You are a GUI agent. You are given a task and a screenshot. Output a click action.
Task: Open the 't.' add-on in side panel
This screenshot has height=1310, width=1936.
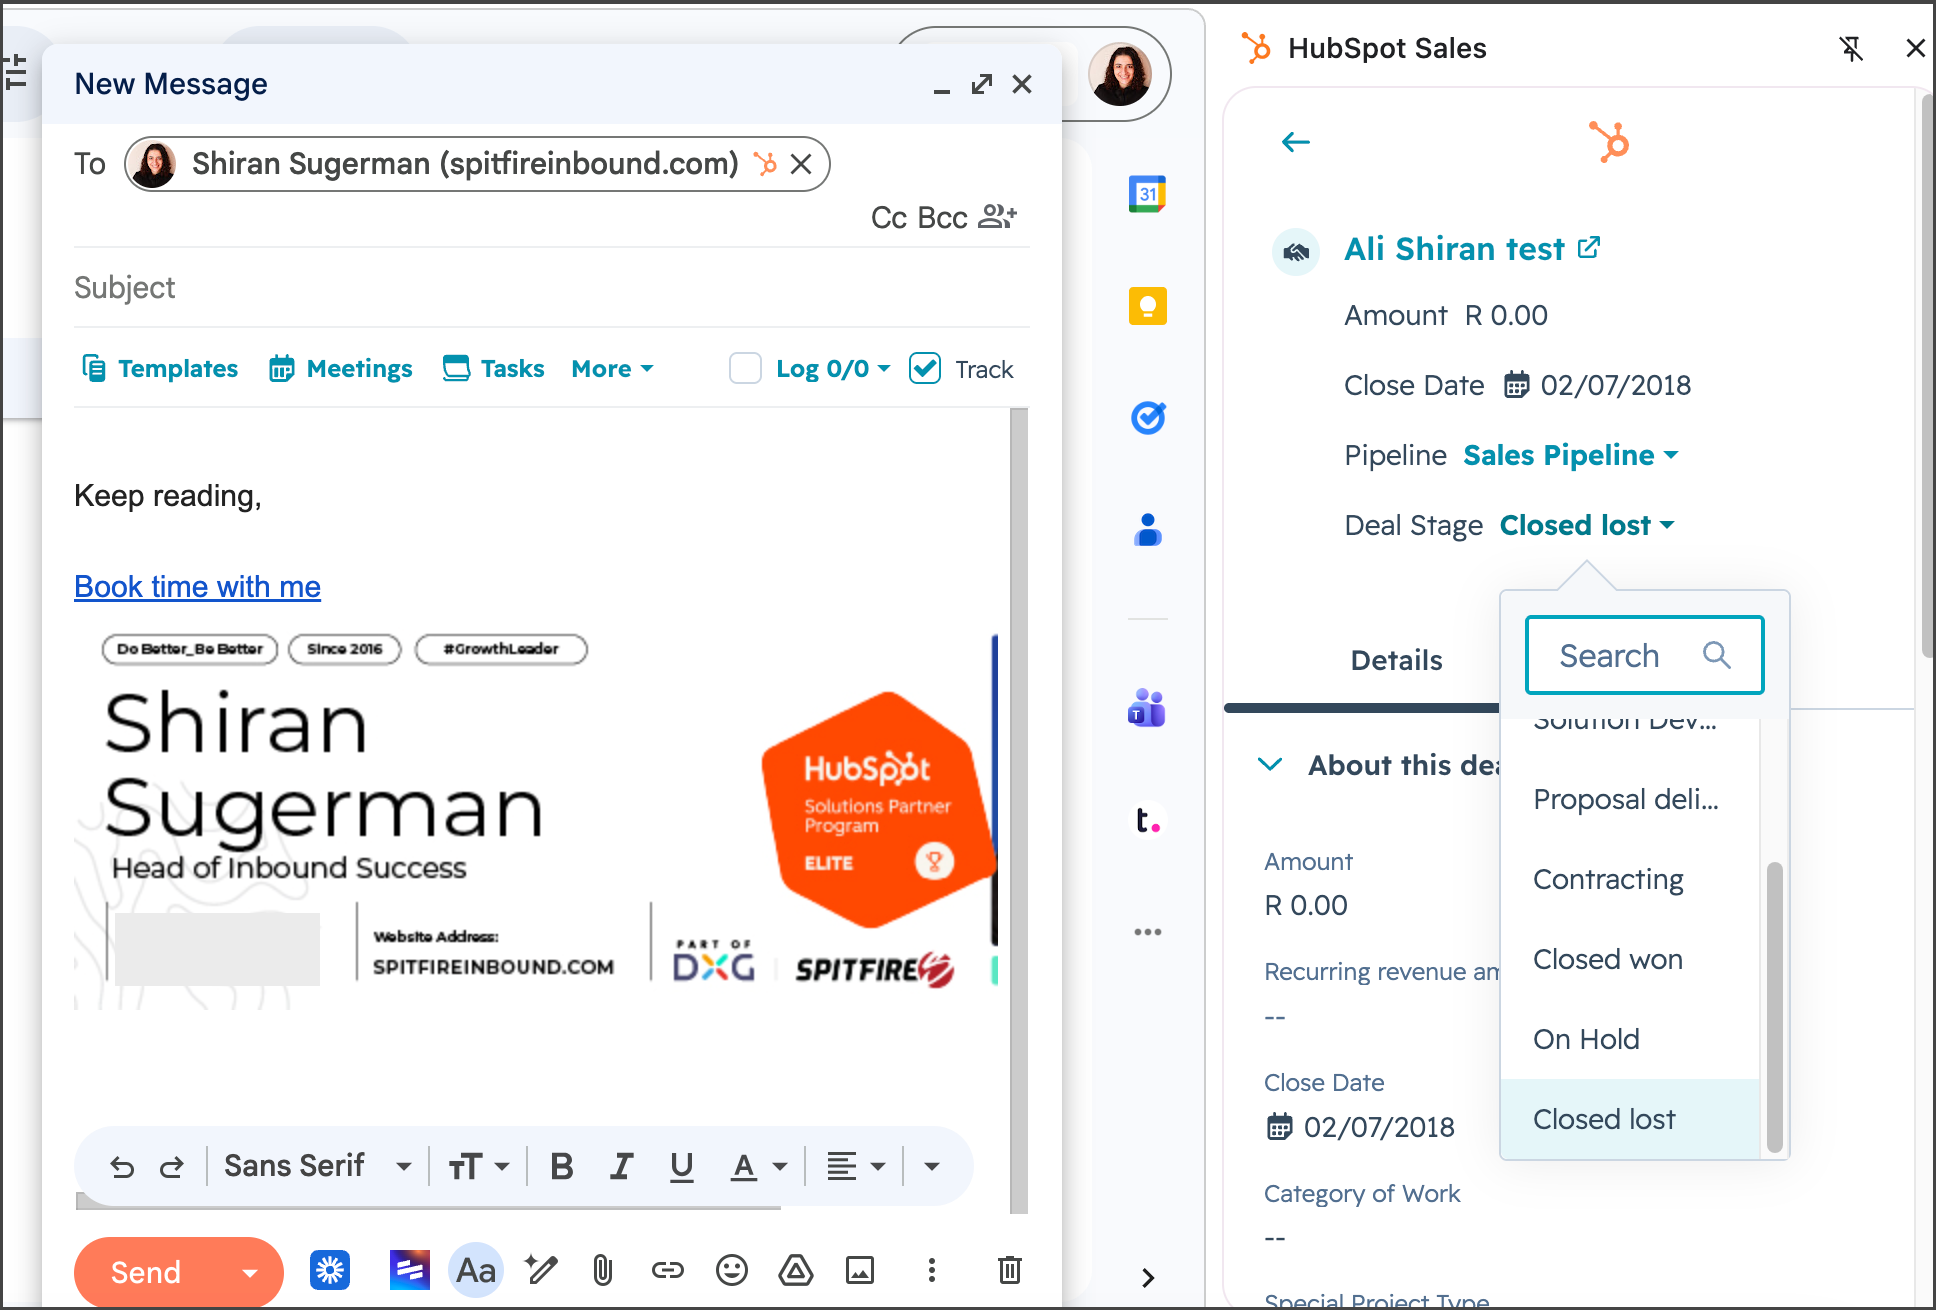pyautogui.click(x=1147, y=820)
